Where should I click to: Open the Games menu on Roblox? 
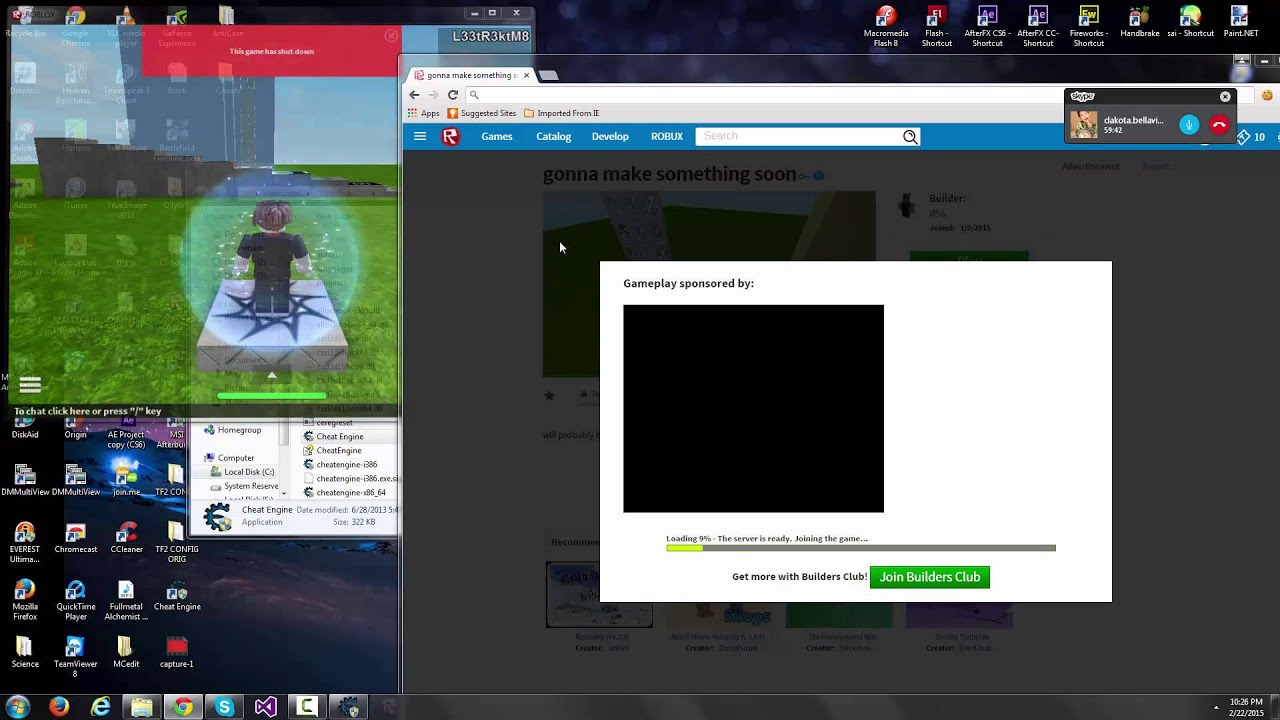(497, 137)
